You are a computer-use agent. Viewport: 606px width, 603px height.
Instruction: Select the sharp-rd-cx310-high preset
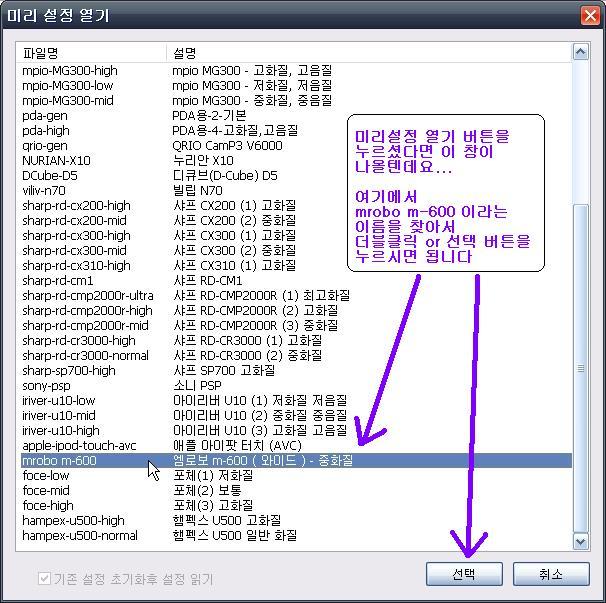pyautogui.click(x=296, y=266)
